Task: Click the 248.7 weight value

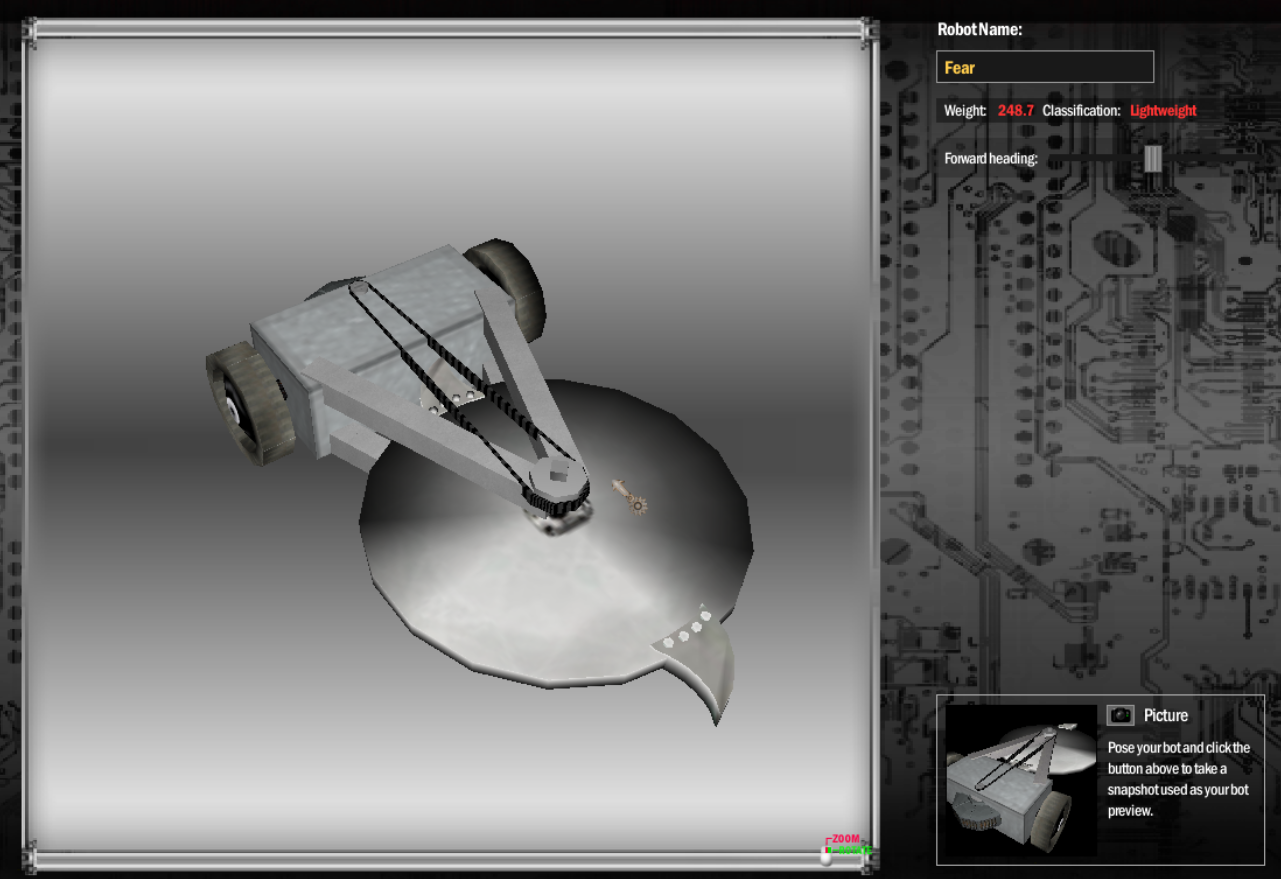Action: (x=1015, y=111)
